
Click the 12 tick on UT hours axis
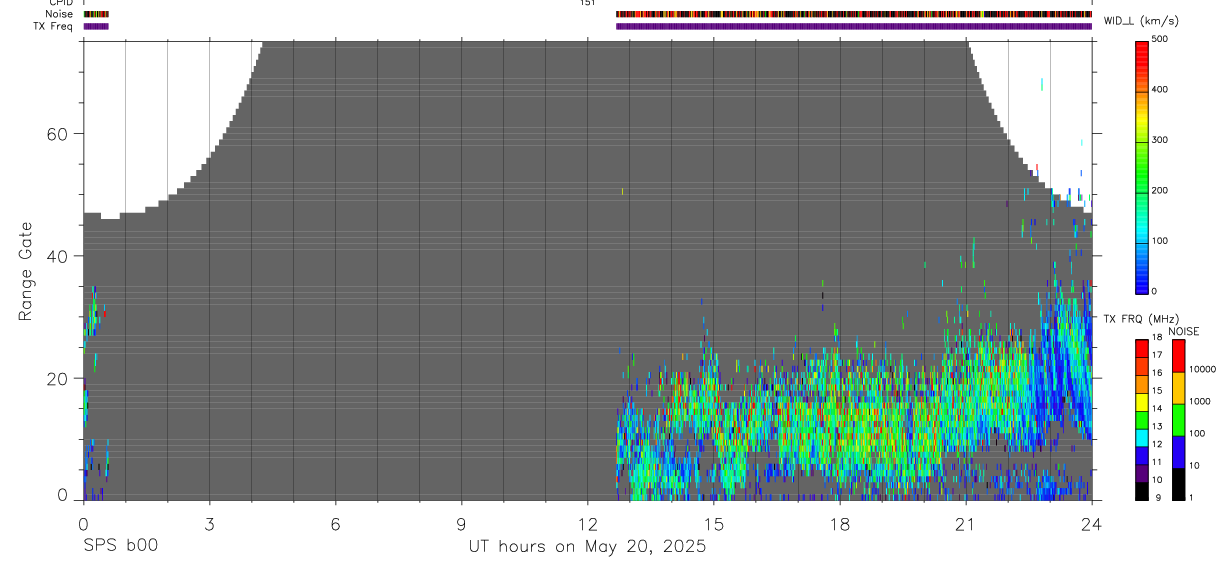point(587,523)
